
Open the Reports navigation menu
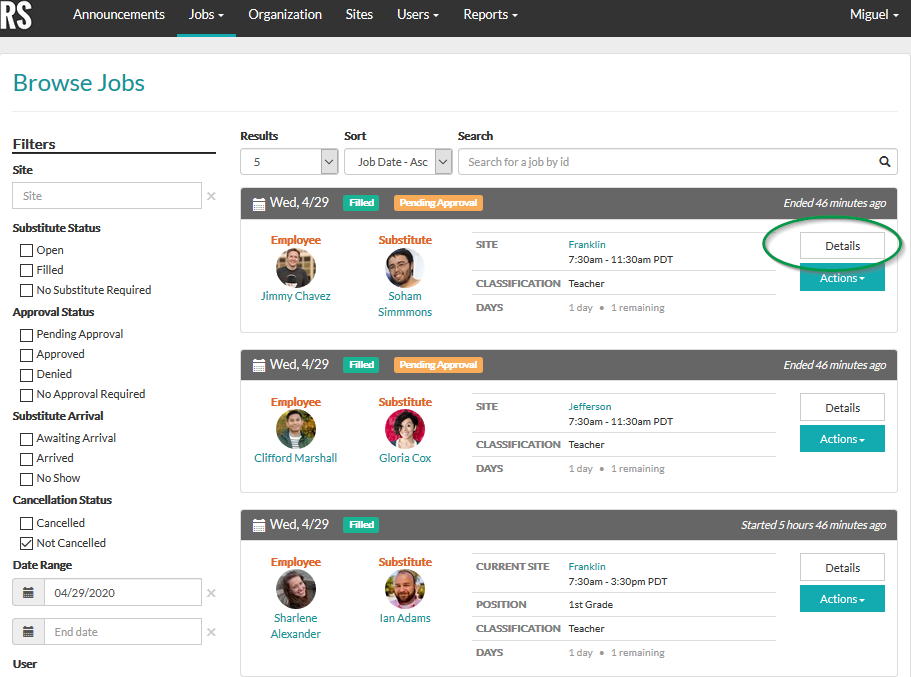tap(490, 15)
